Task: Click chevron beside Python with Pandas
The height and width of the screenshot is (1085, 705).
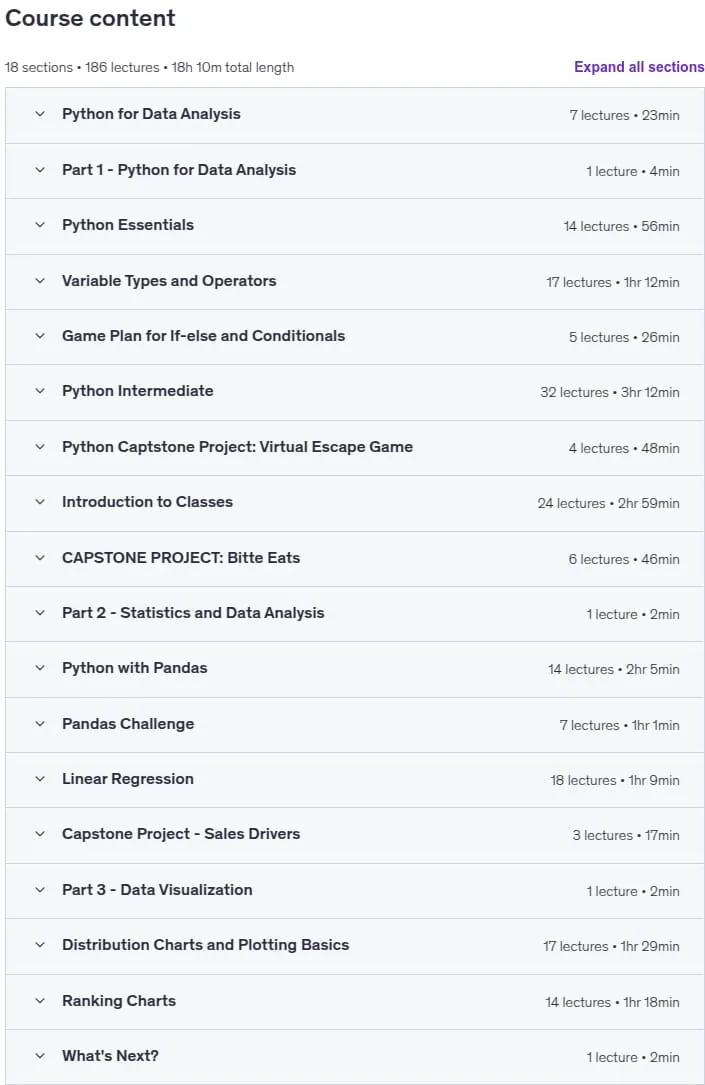Action: 40,668
